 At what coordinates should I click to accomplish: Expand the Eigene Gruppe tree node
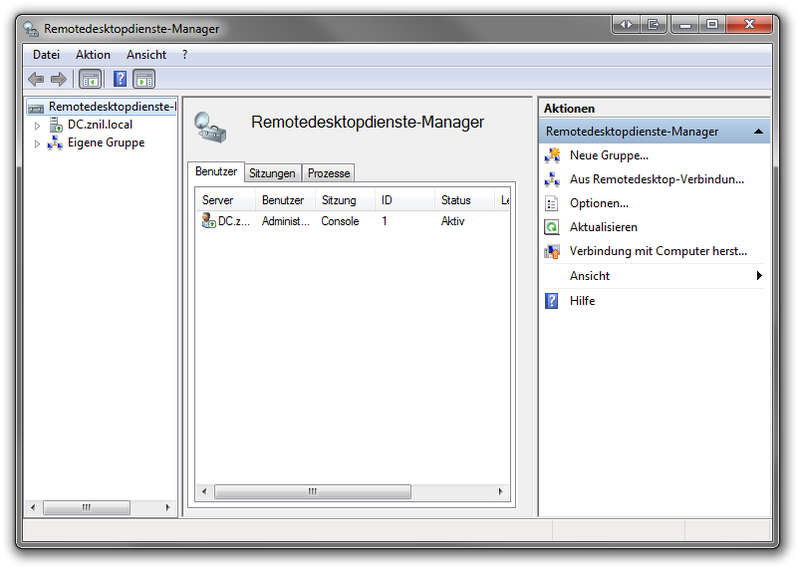38,143
